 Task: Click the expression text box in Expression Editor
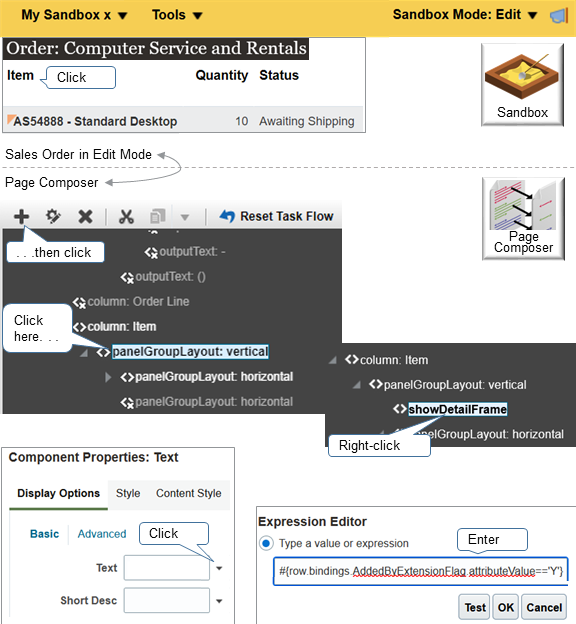[x=420, y=571]
